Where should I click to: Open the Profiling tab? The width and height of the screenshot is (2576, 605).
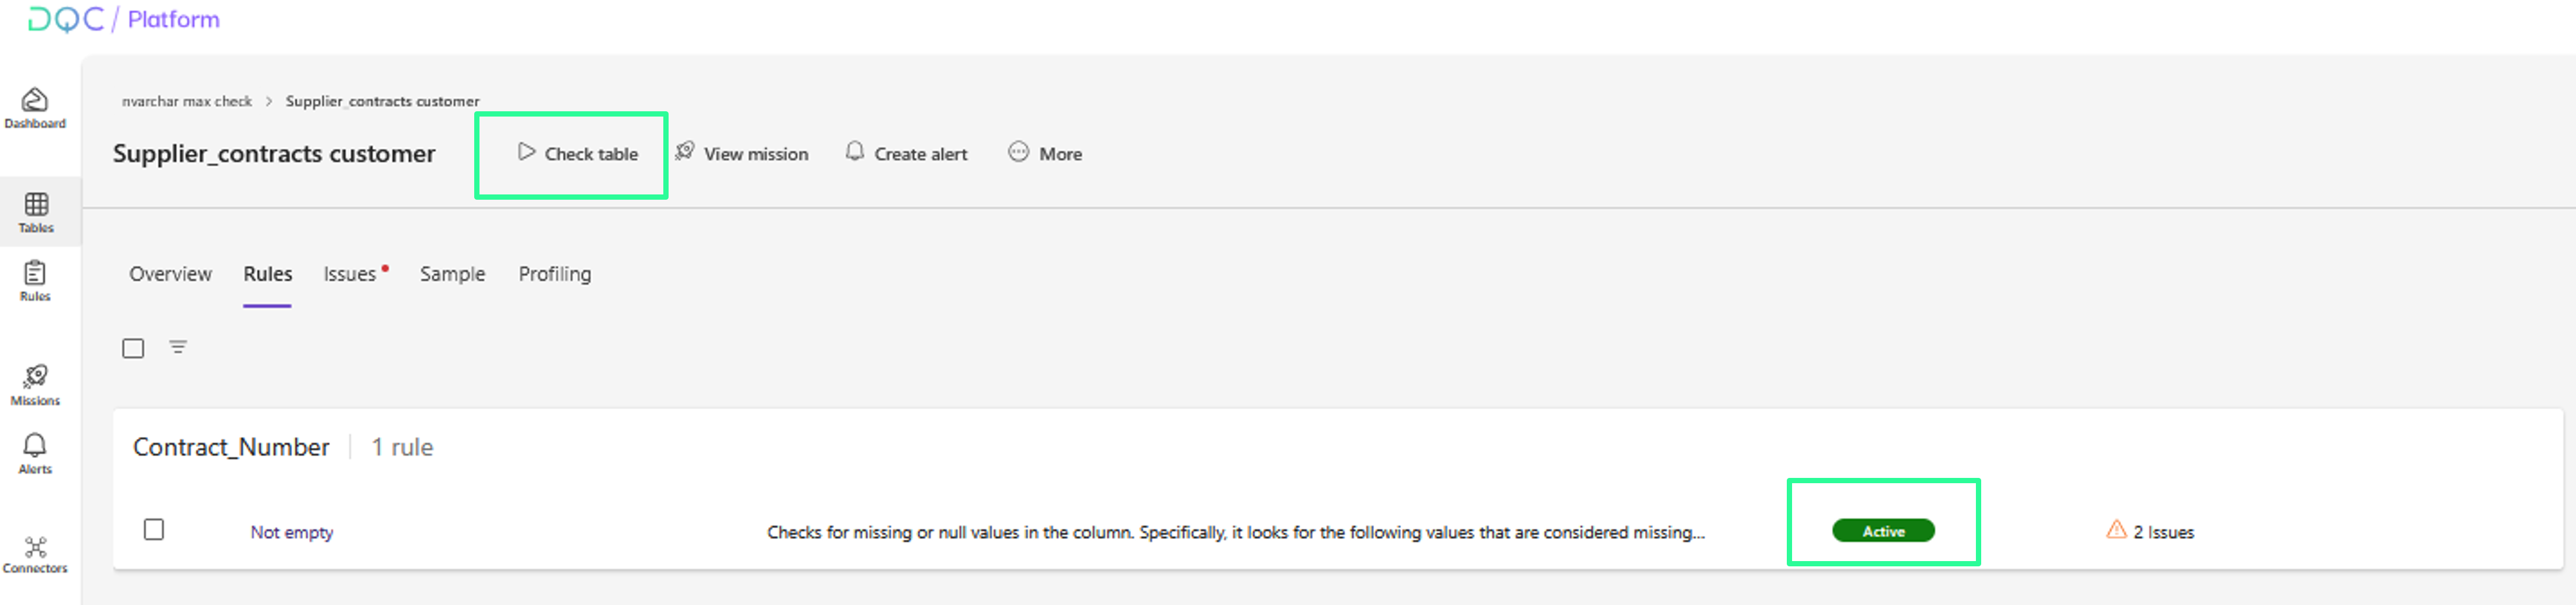[x=554, y=274]
